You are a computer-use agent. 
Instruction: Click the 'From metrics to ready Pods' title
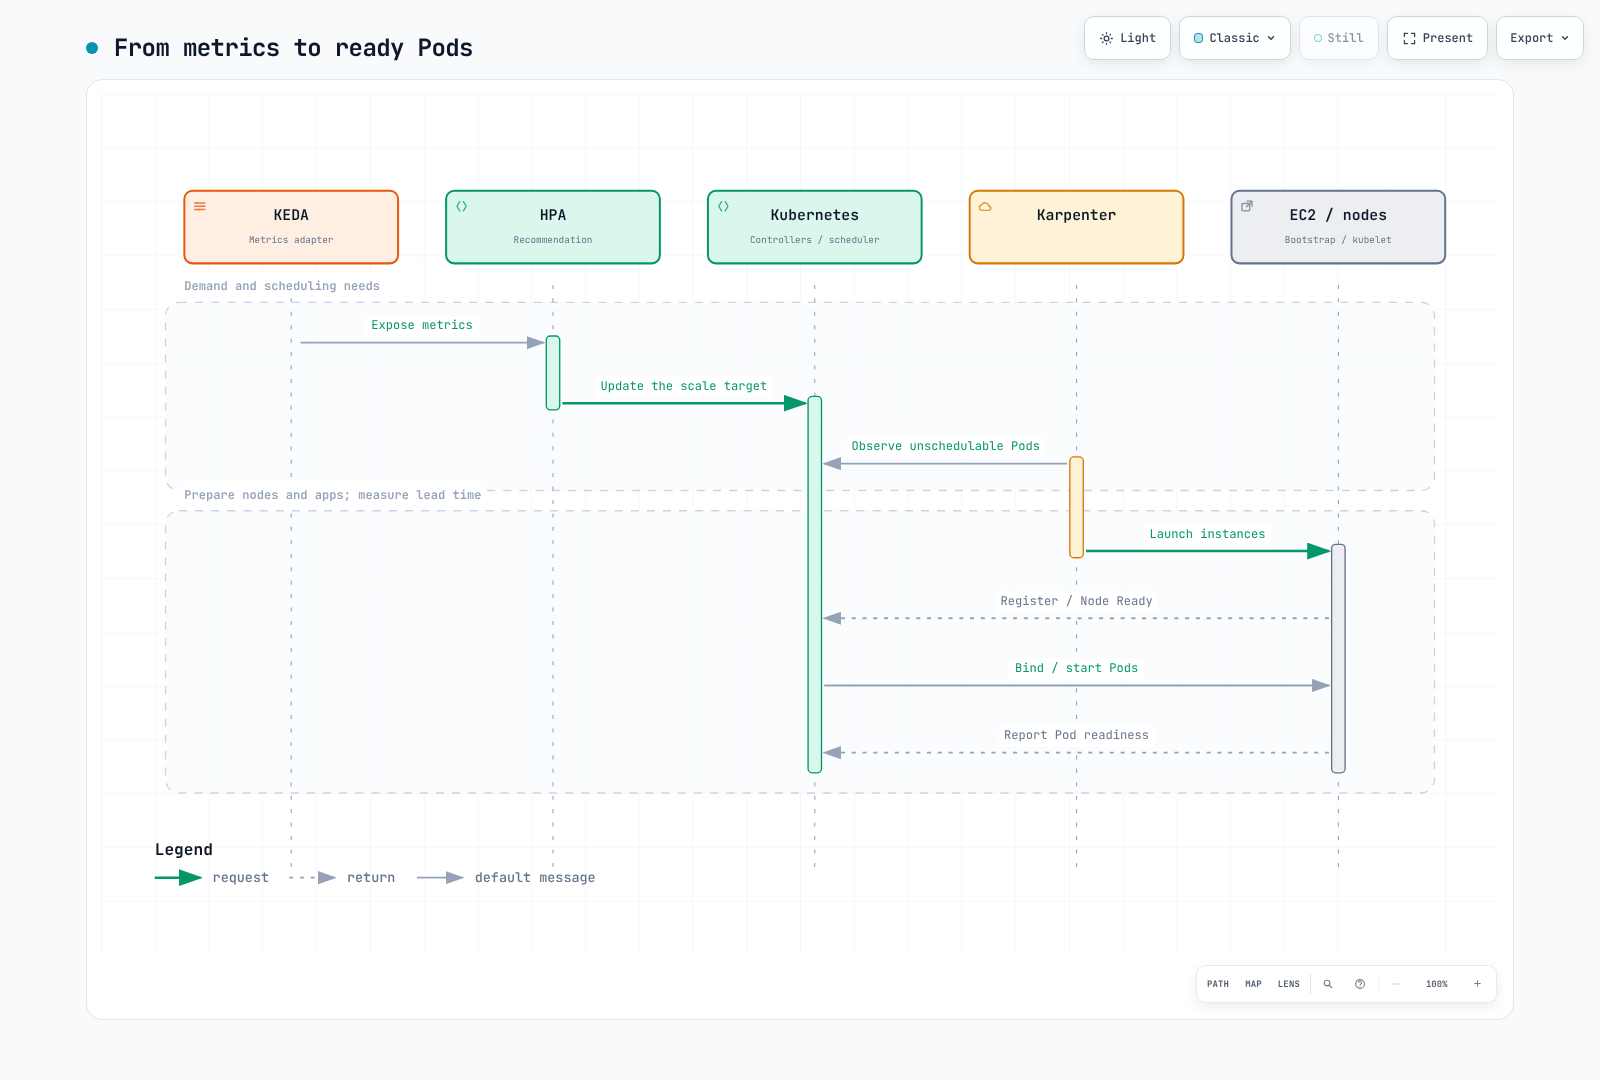293,48
